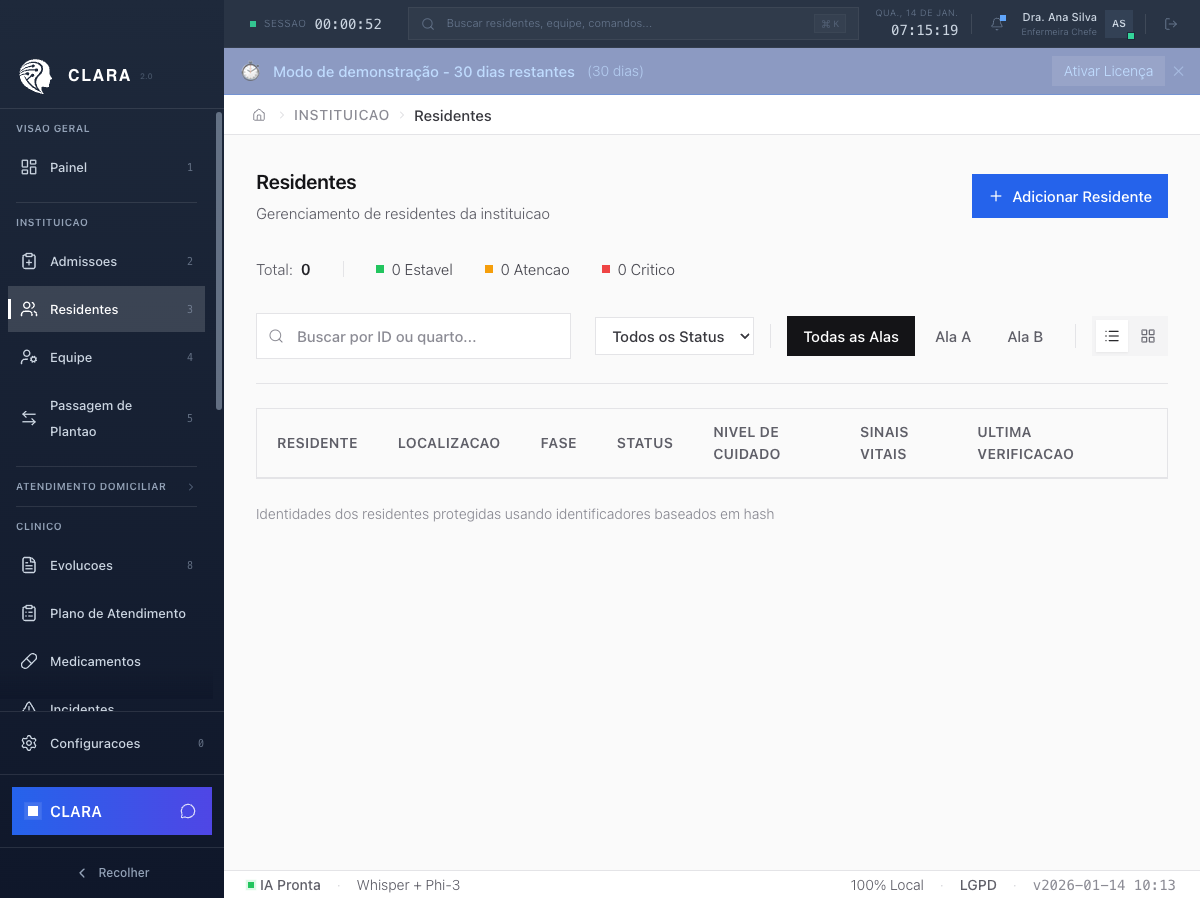Click the Configuracoes gear icon
Screen dimensions: 1200x898
tap(29, 743)
